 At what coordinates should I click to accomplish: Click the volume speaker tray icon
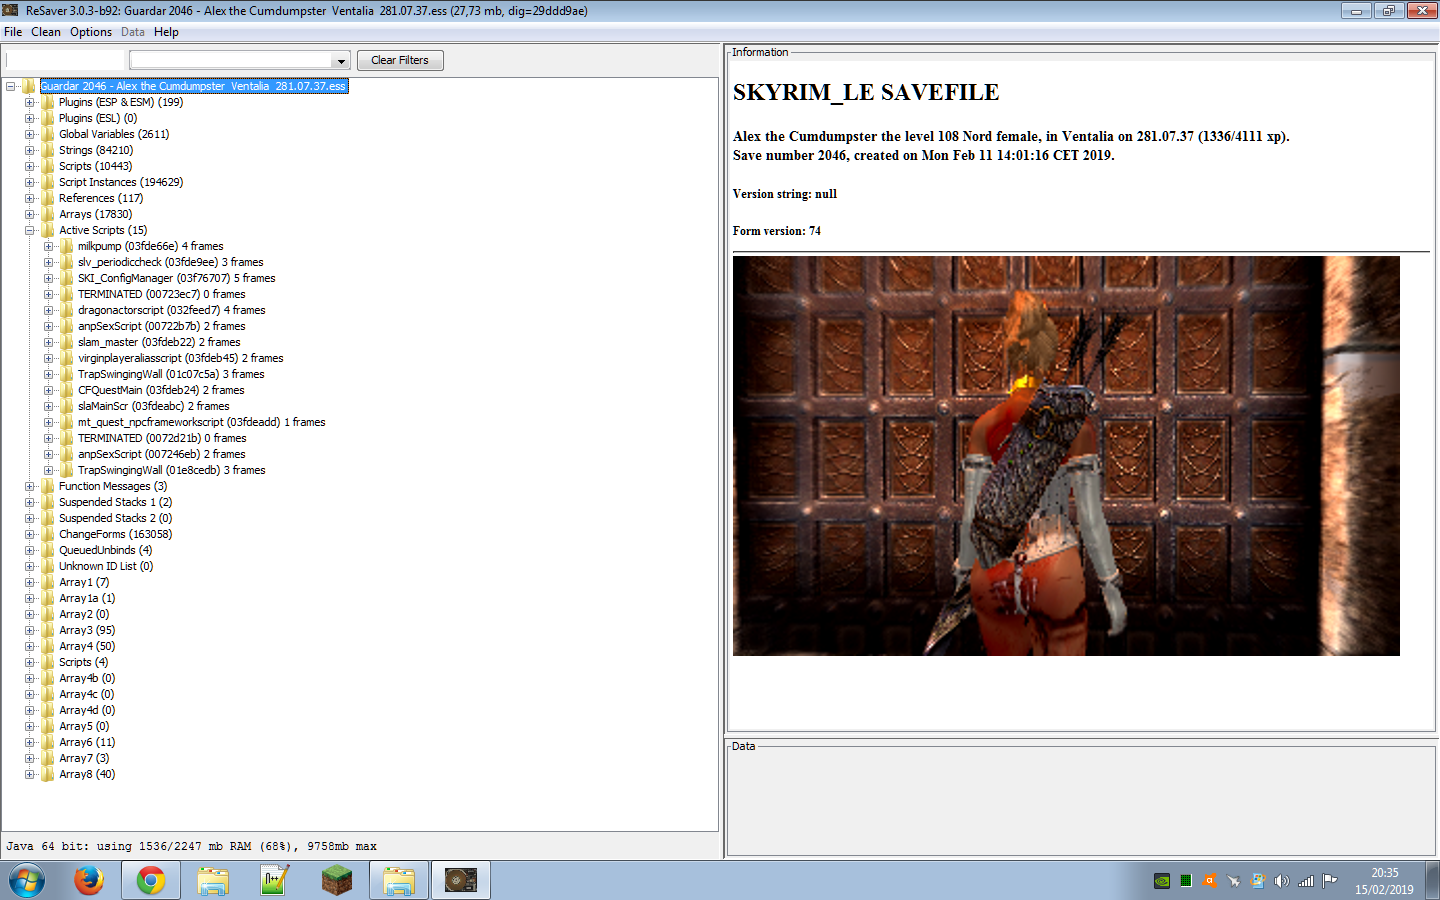pyautogui.click(x=1281, y=881)
